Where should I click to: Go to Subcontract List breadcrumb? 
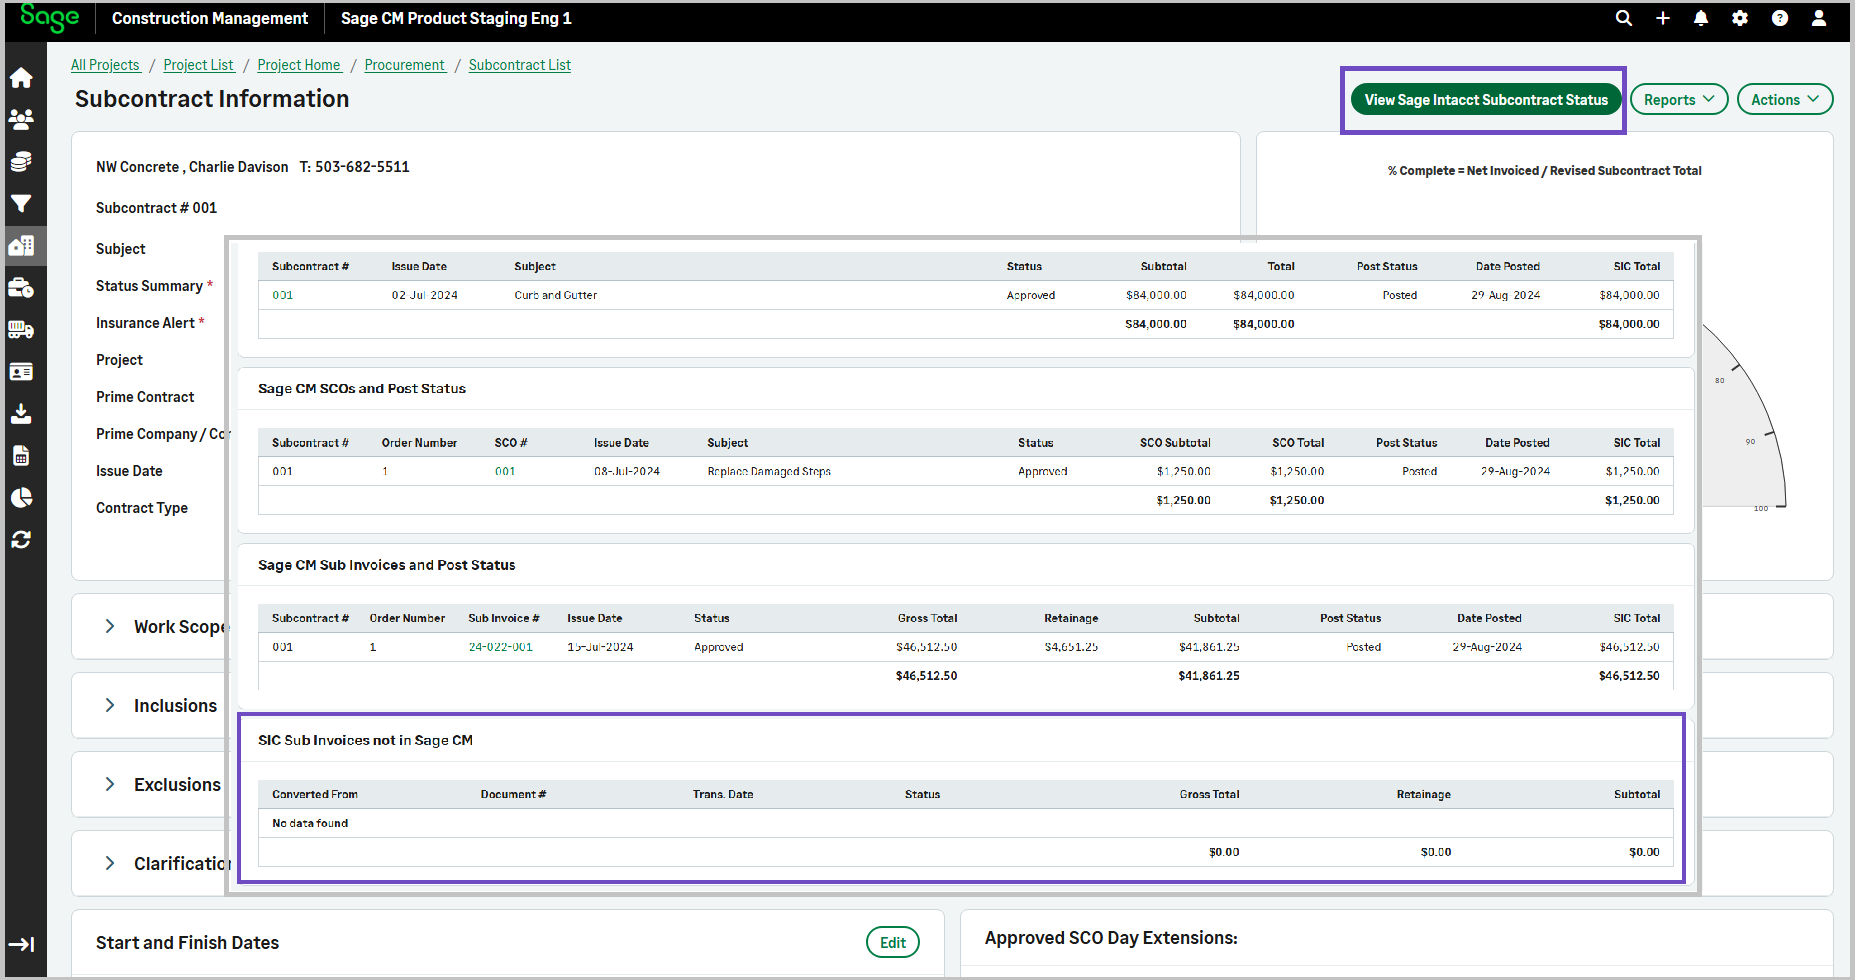[x=519, y=65]
